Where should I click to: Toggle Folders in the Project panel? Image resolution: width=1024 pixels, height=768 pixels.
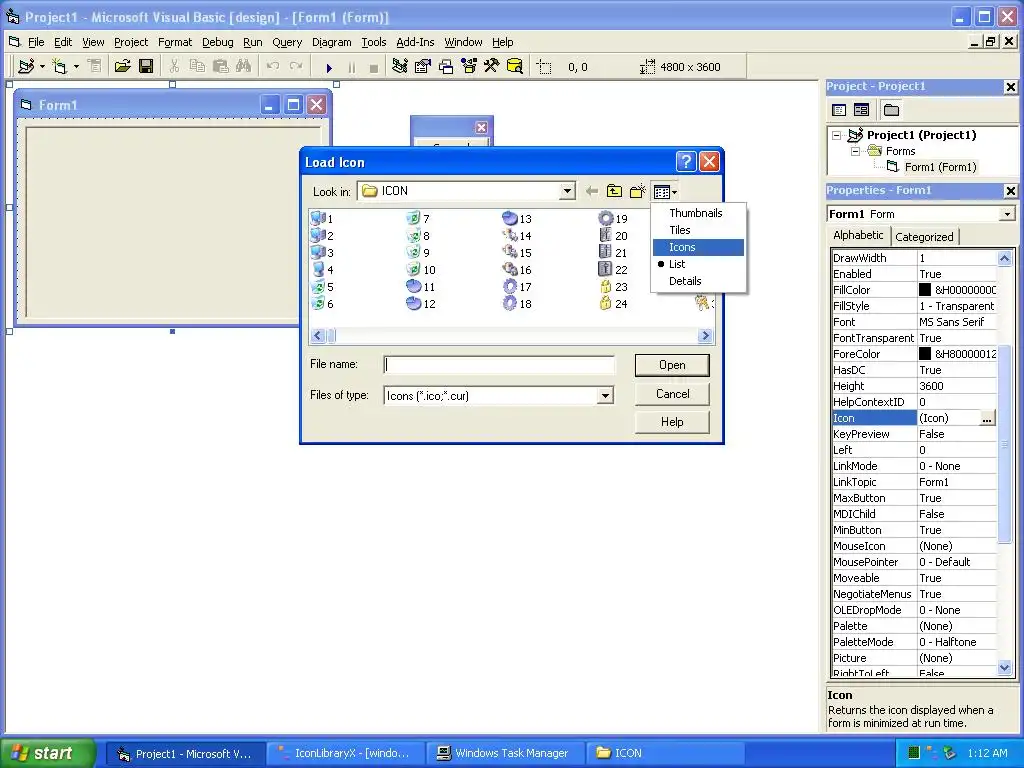click(891, 110)
